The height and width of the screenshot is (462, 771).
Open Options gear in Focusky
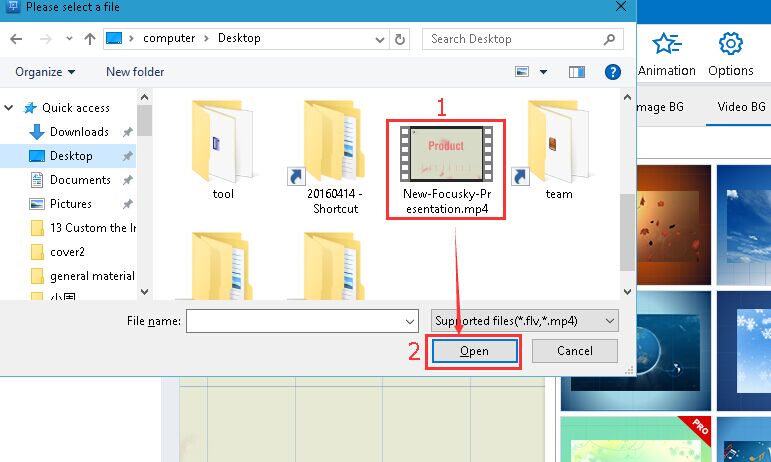point(731,55)
